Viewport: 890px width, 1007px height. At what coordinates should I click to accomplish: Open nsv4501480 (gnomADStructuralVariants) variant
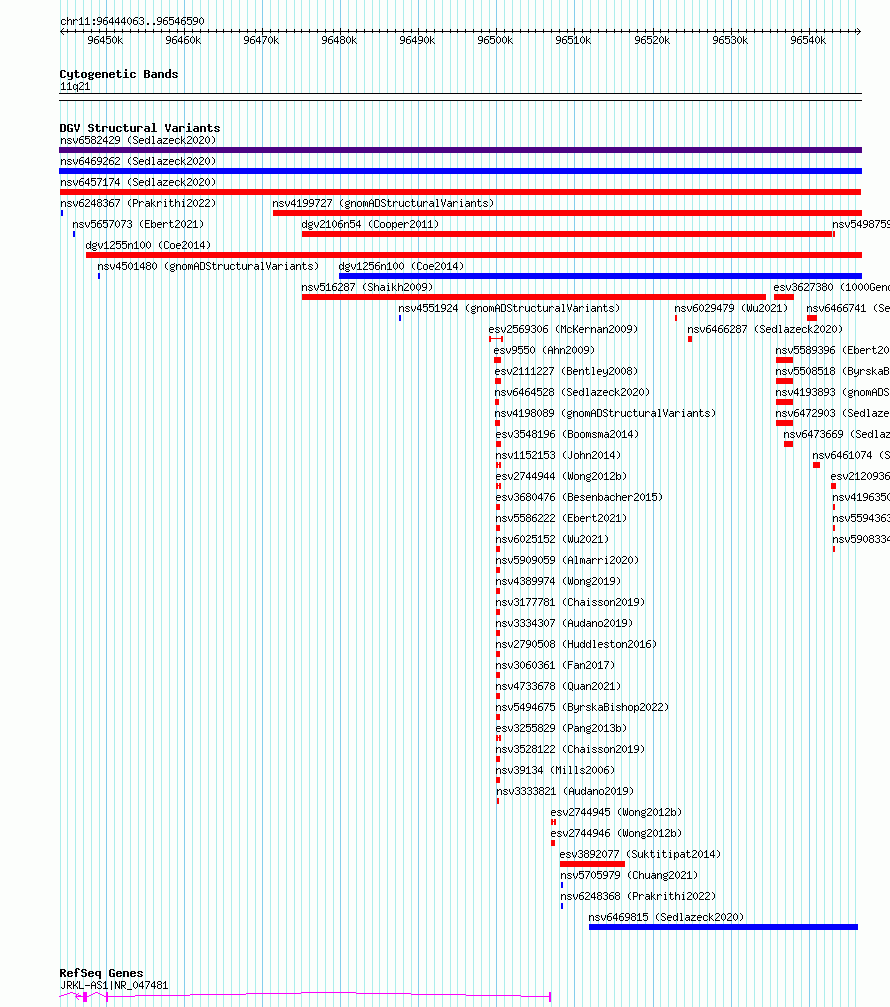pos(208,266)
